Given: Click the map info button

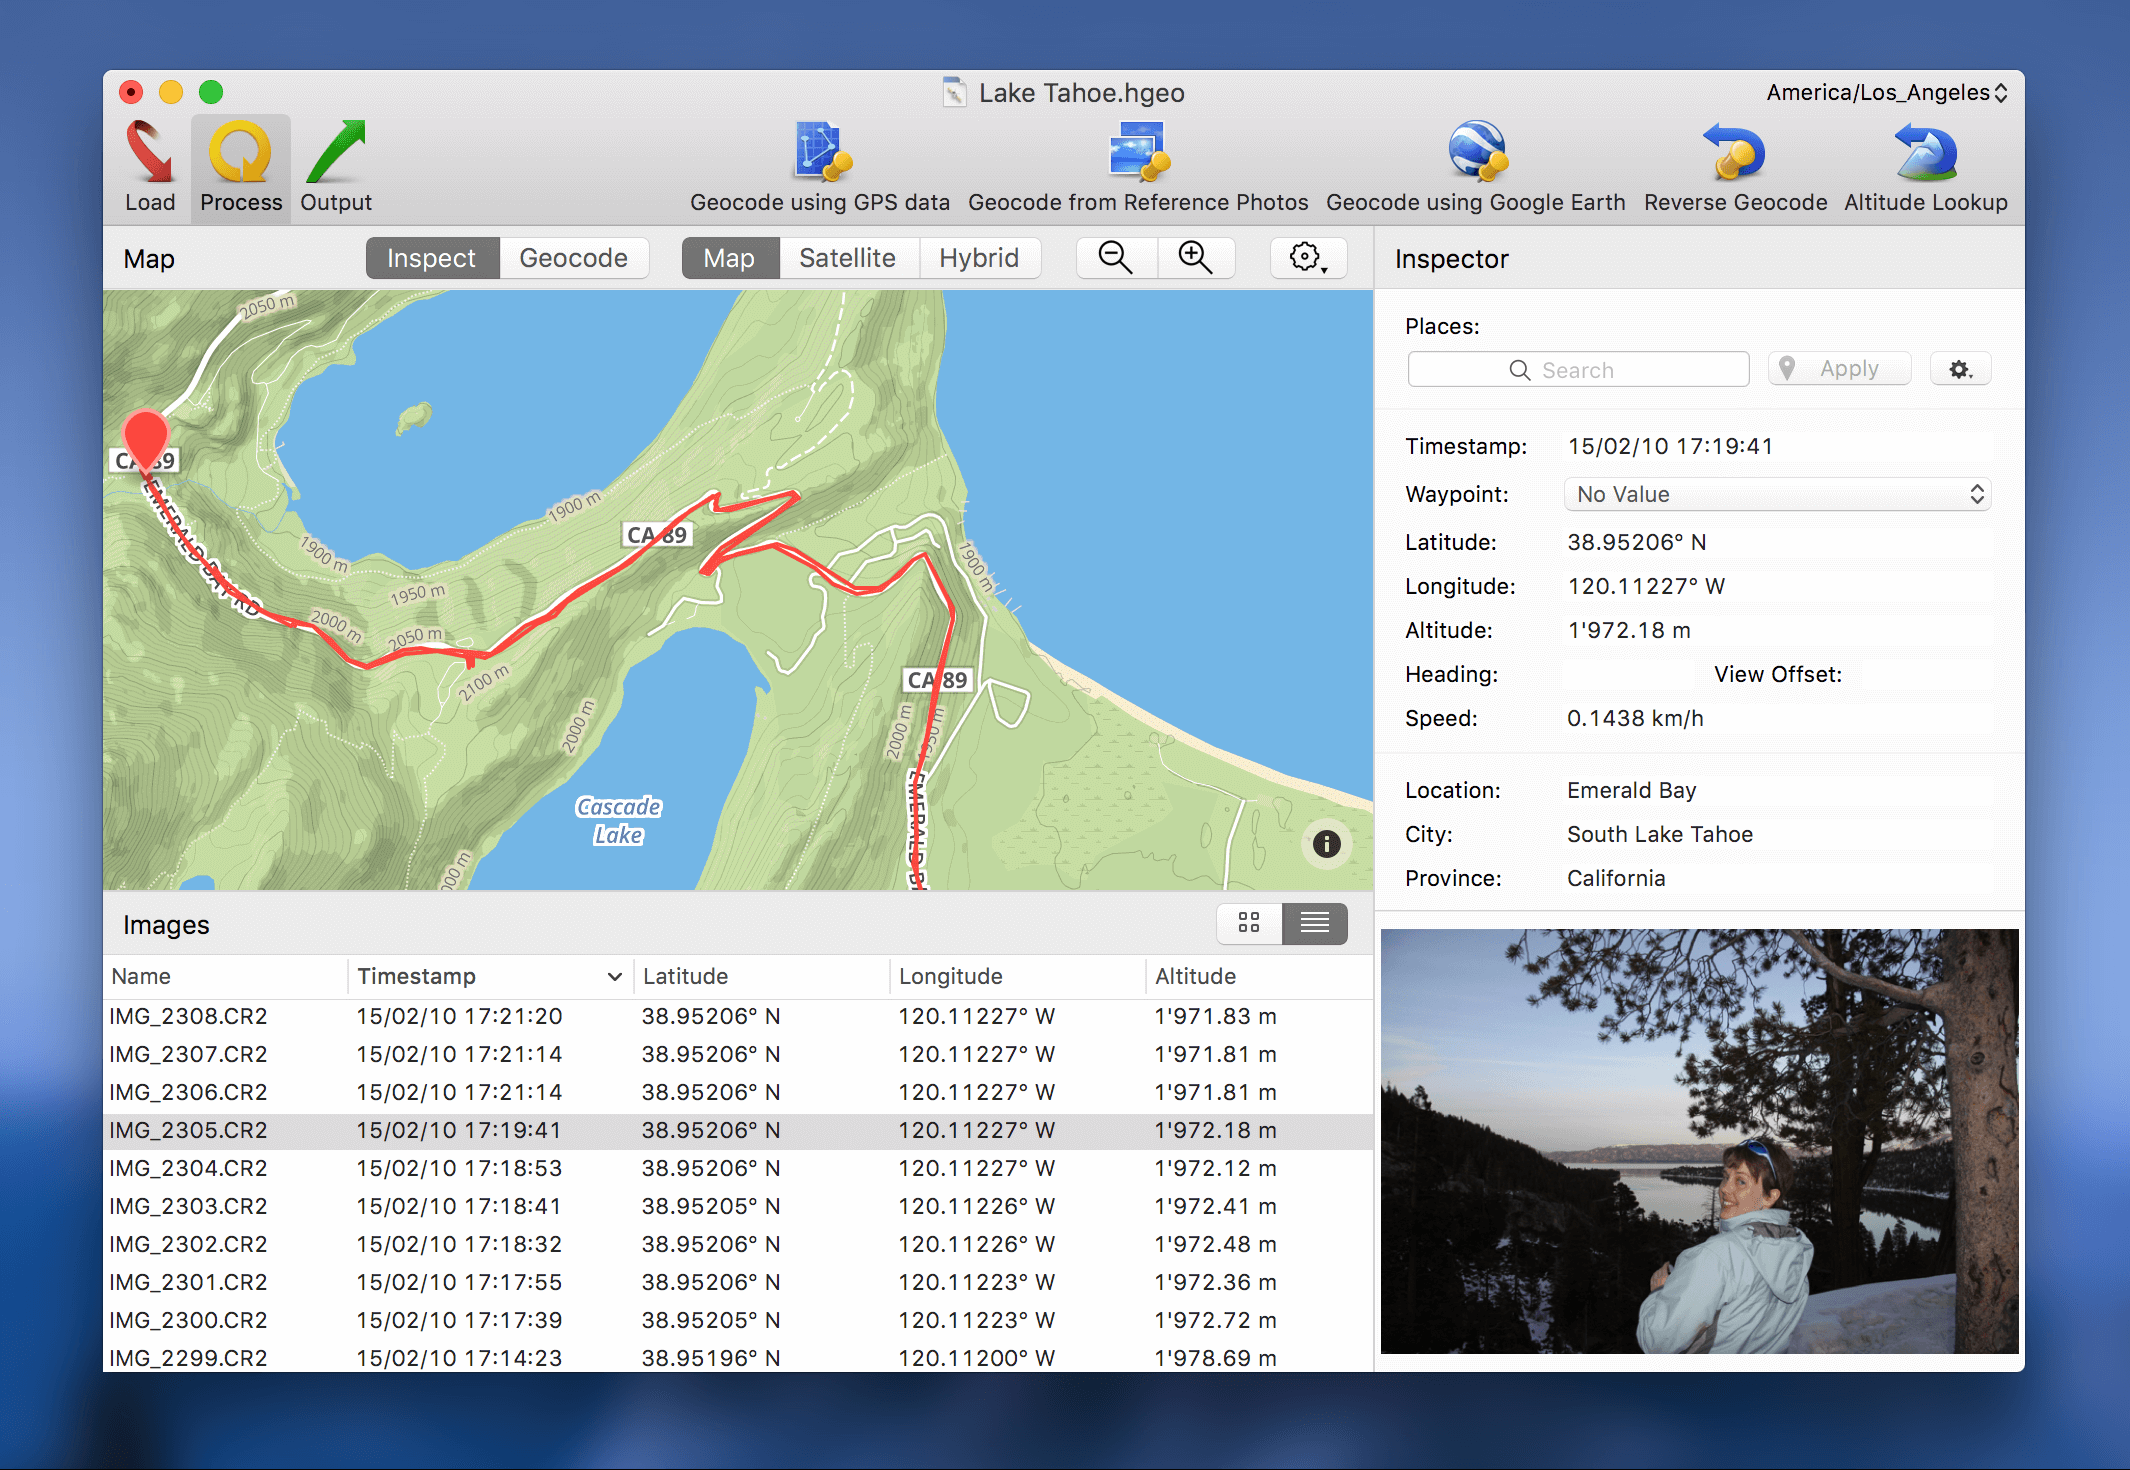Looking at the screenshot, I should tap(1326, 844).
